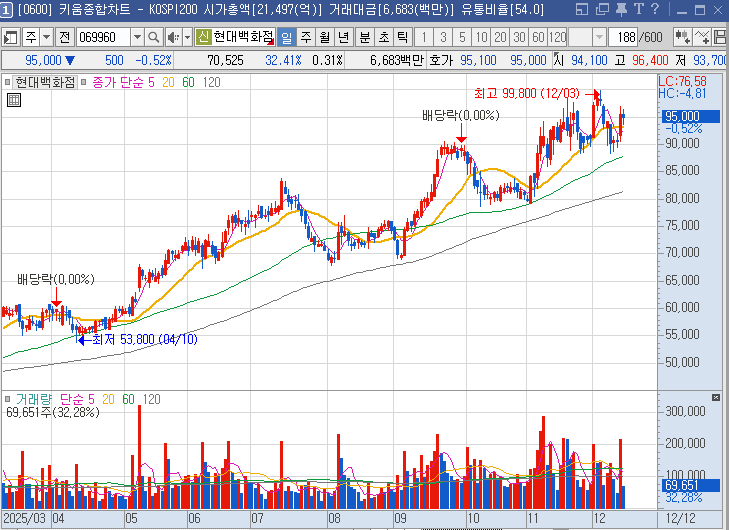Click the stock search magnifier icon
The image size is (729, 530).
[x=153, y=37]
